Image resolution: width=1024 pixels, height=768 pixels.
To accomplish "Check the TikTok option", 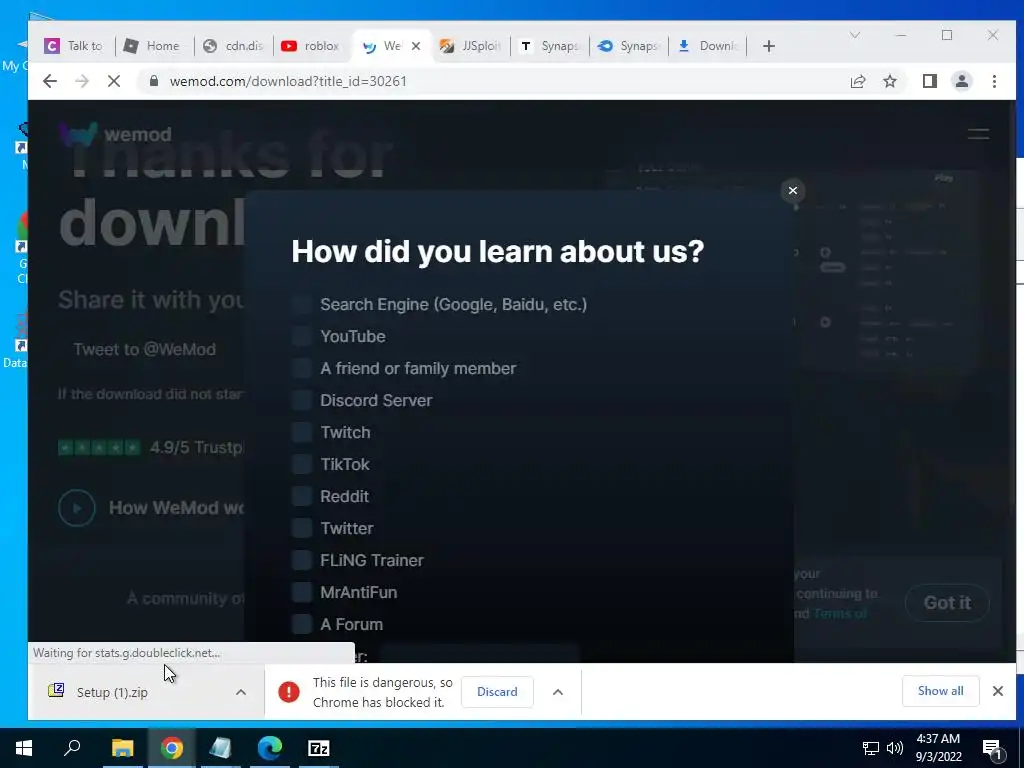I will pos(302,464).
